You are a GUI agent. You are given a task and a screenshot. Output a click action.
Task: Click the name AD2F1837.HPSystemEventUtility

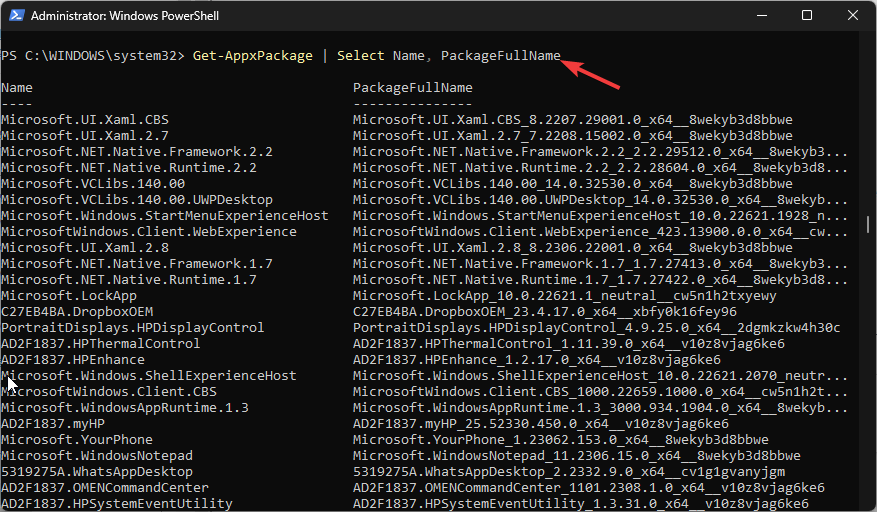pos(117,504)
